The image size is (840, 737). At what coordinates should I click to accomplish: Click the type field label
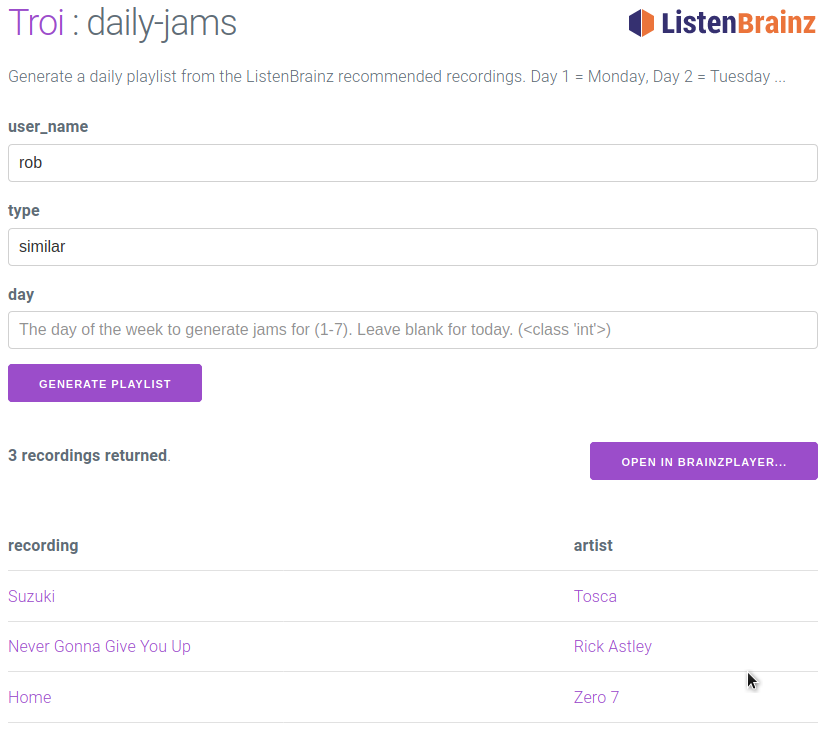pyautogui.click(x=24, y=210)
